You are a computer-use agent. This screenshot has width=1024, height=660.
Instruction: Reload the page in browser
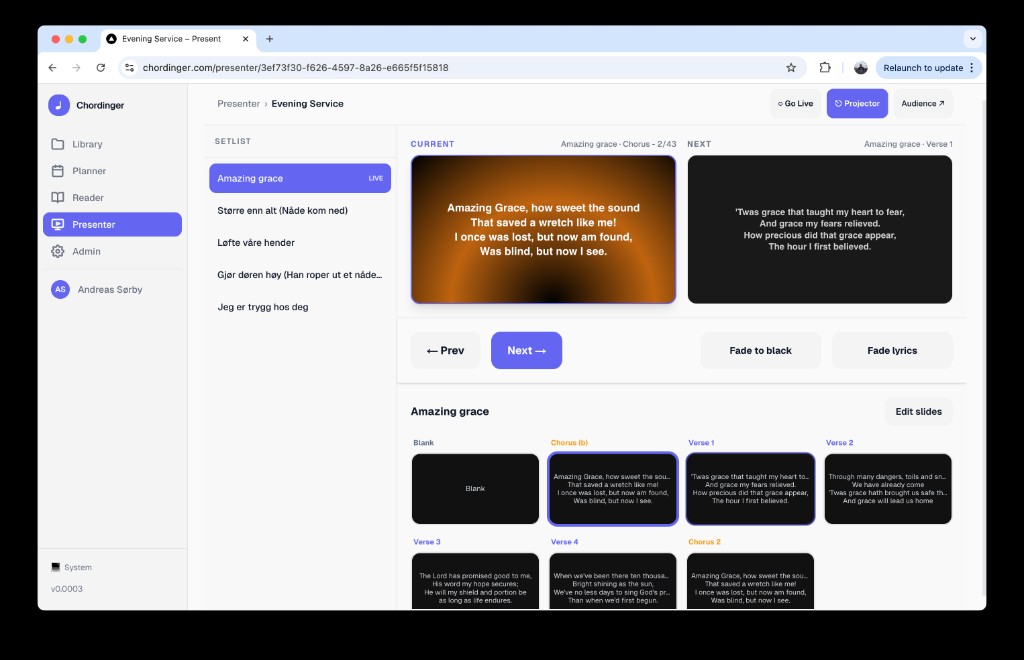(100, 68)
